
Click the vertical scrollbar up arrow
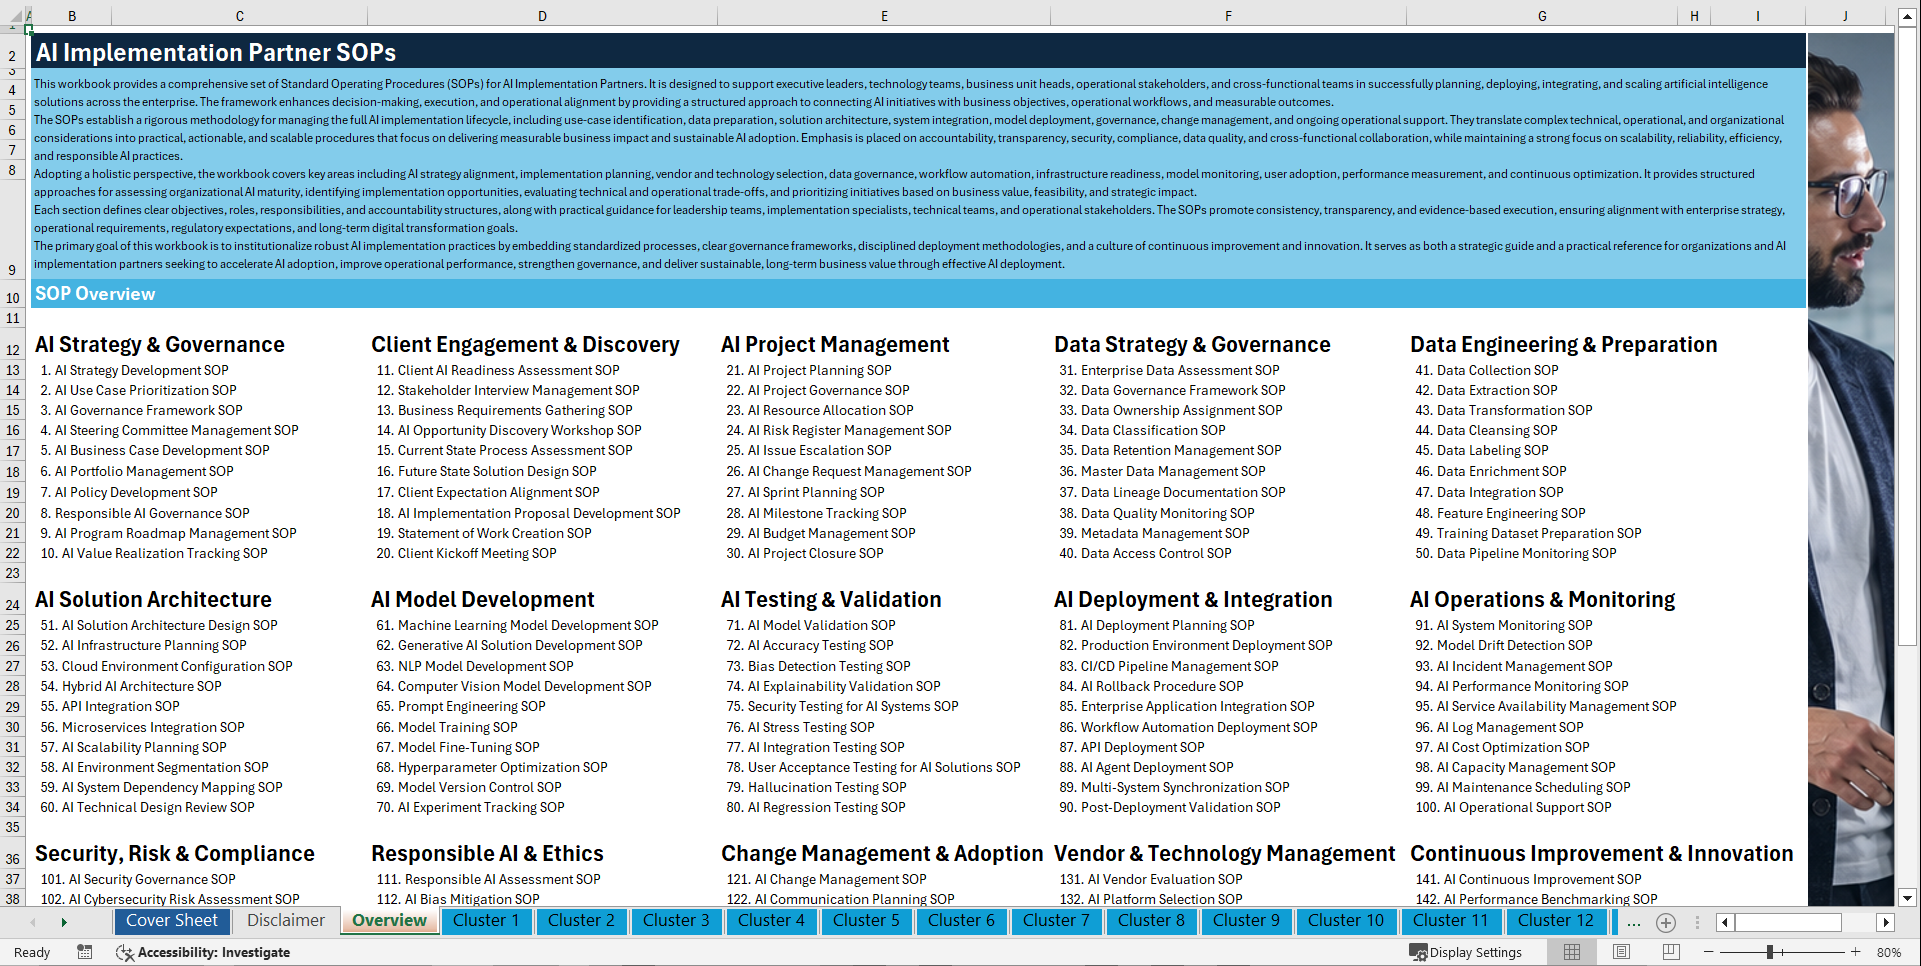point(1907,17)
